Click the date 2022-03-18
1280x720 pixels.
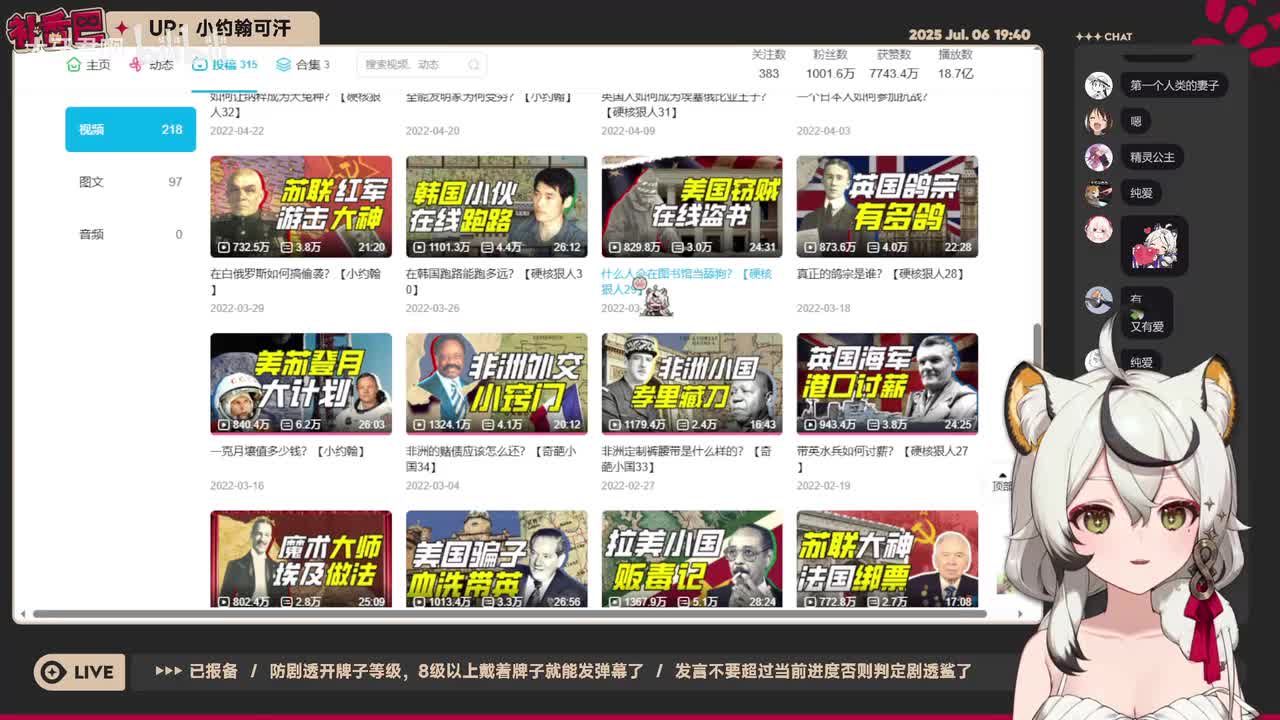click(x=824, y=308)
